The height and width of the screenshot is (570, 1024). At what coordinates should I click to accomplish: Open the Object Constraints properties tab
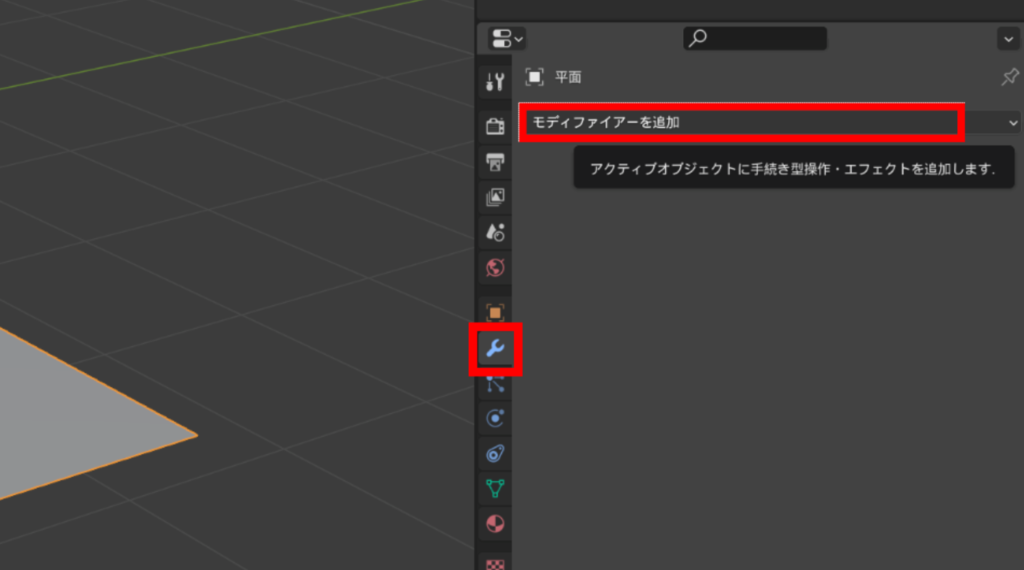point(495,454)
